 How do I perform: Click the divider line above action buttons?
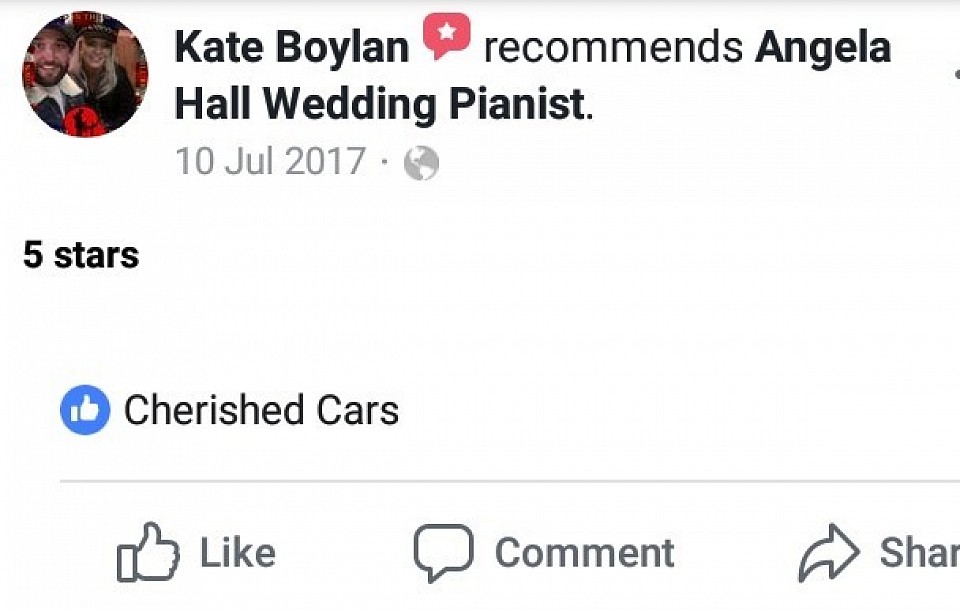click(x=500, y=481)
